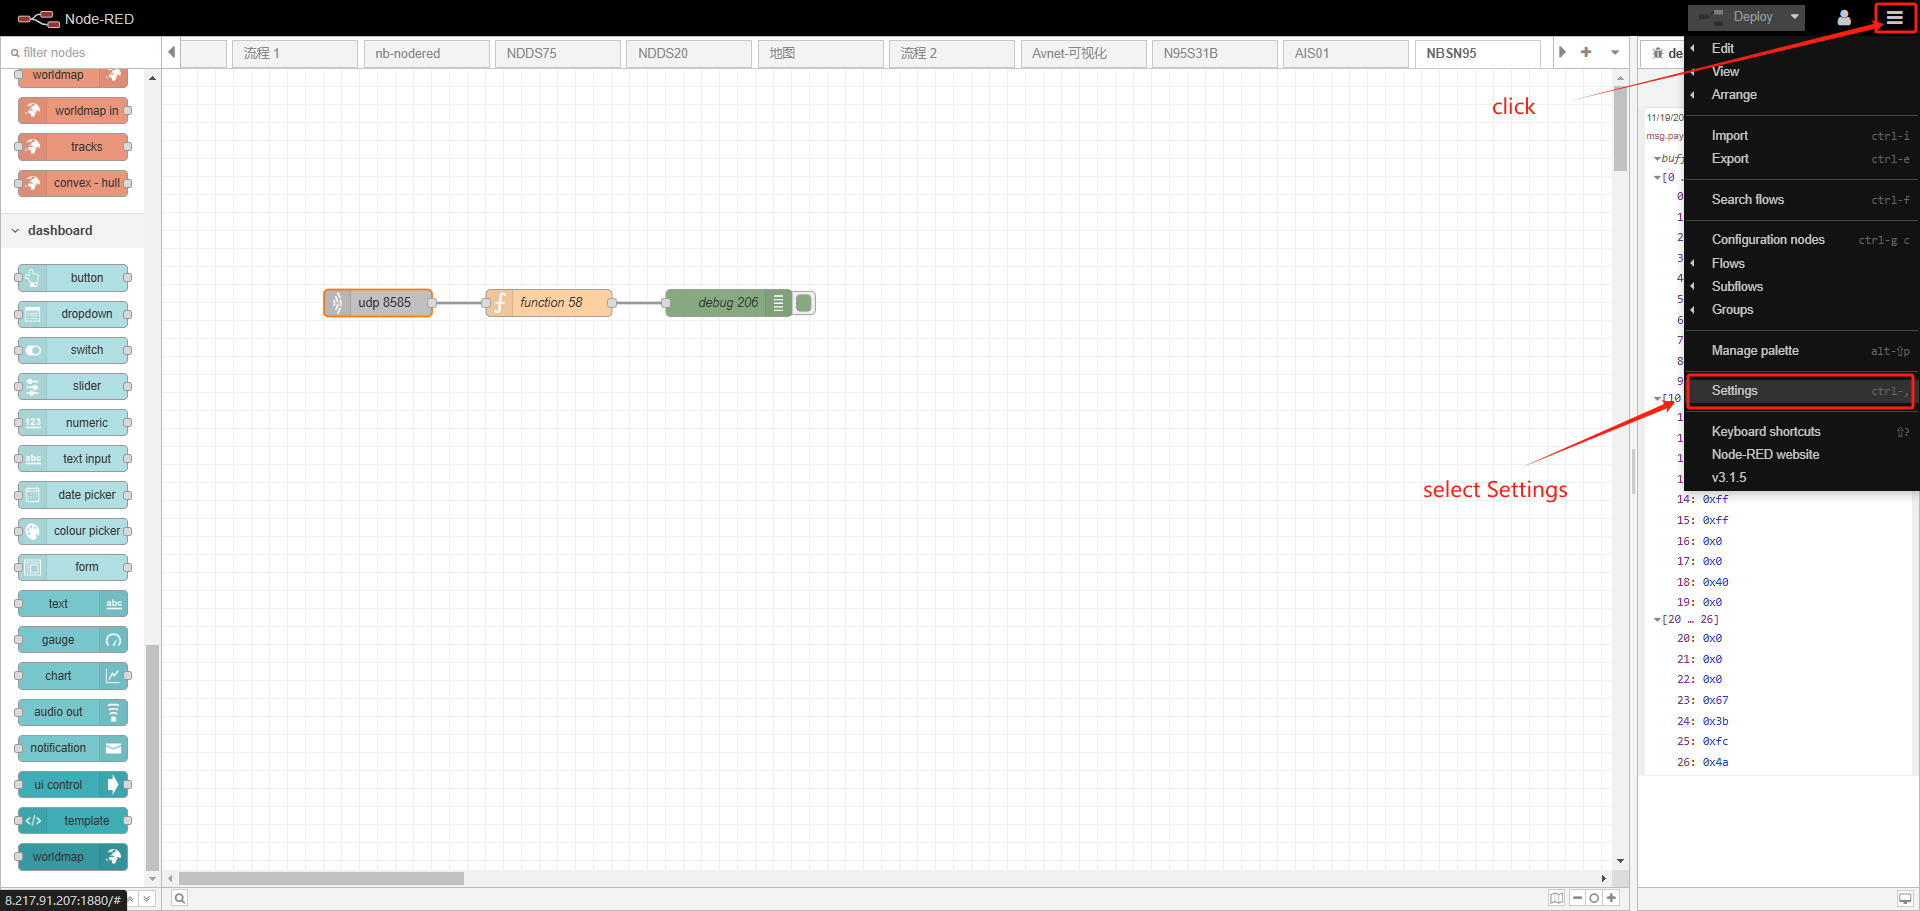Open the hamburger main menu
1920x911 pixels.
click(x=1894, y=17)
